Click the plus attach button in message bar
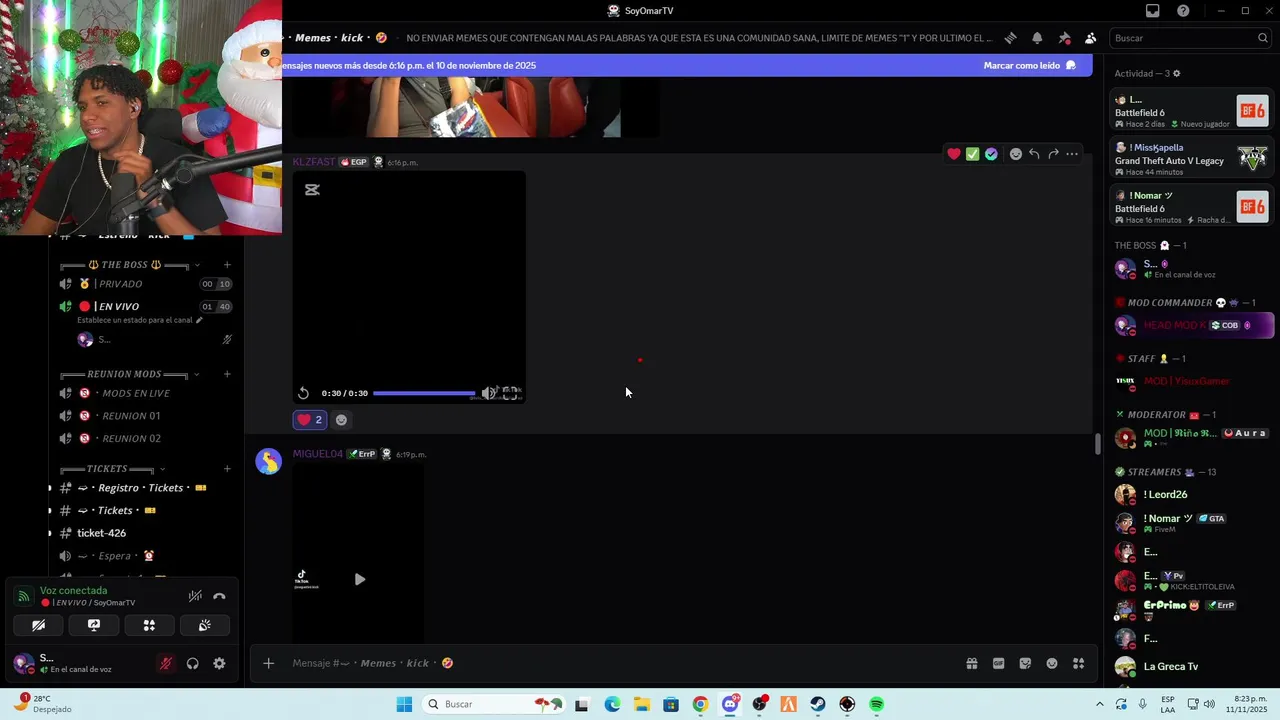 coord(268,663)
